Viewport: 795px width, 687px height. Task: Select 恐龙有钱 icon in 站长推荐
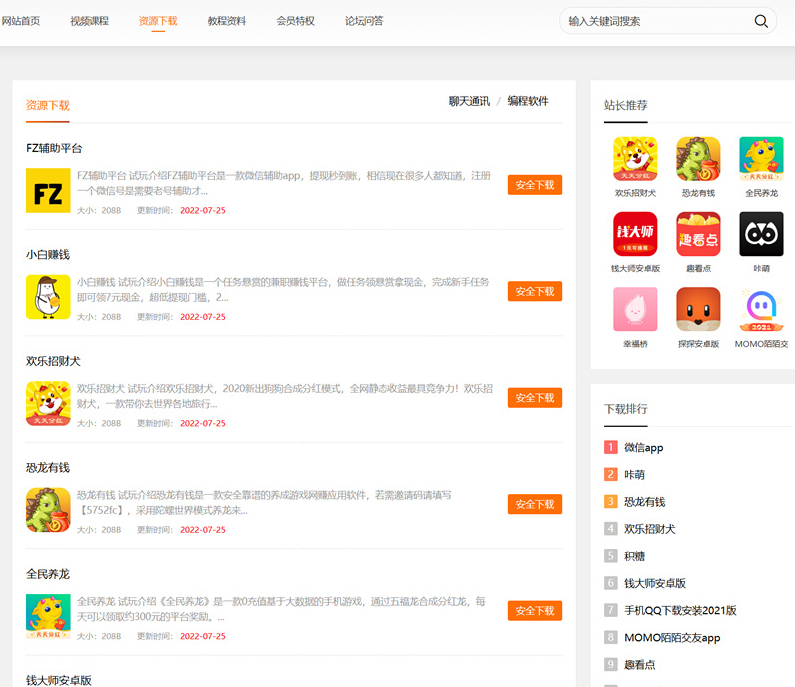(698, 159)
